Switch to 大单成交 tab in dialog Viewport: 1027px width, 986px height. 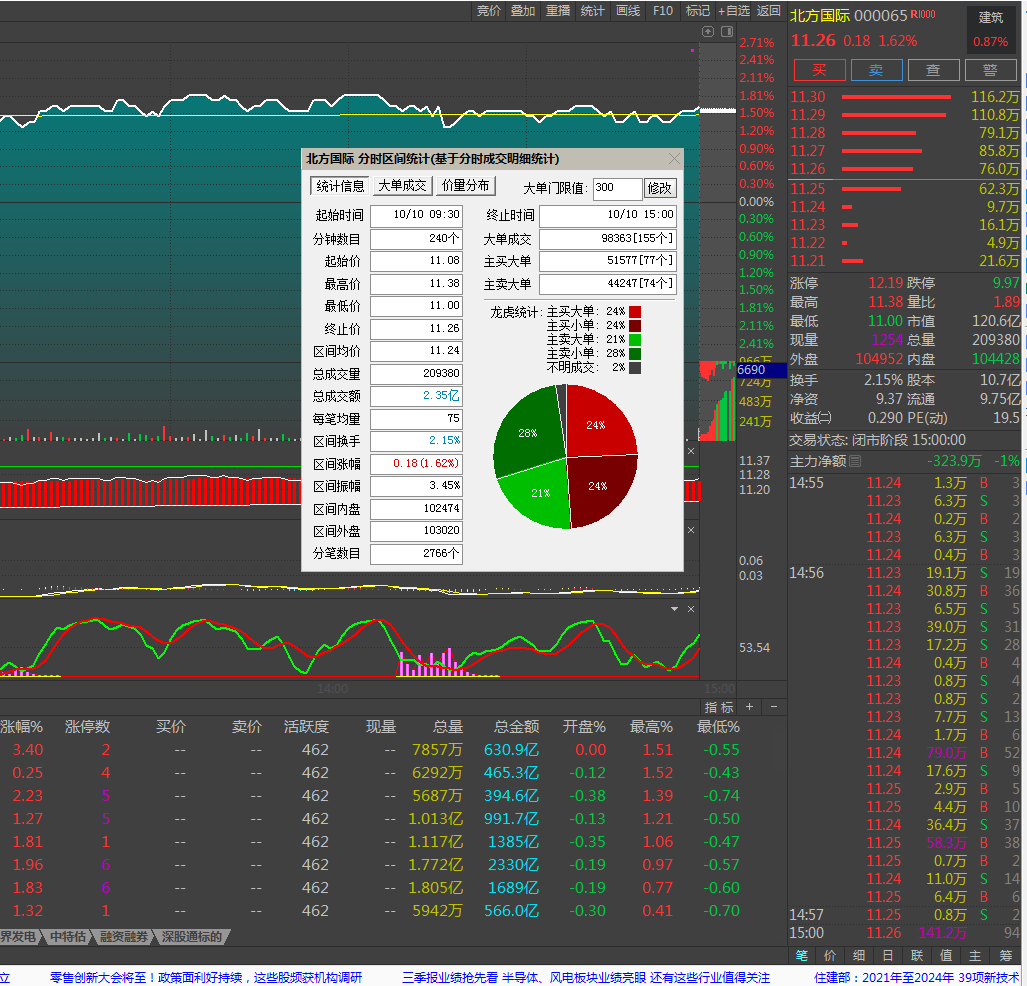(x=401, y=186)
